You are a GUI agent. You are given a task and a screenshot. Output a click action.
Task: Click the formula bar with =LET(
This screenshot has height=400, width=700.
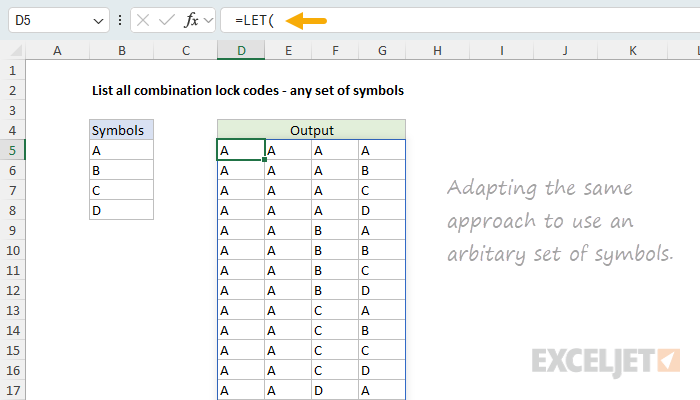coord(460,21)
